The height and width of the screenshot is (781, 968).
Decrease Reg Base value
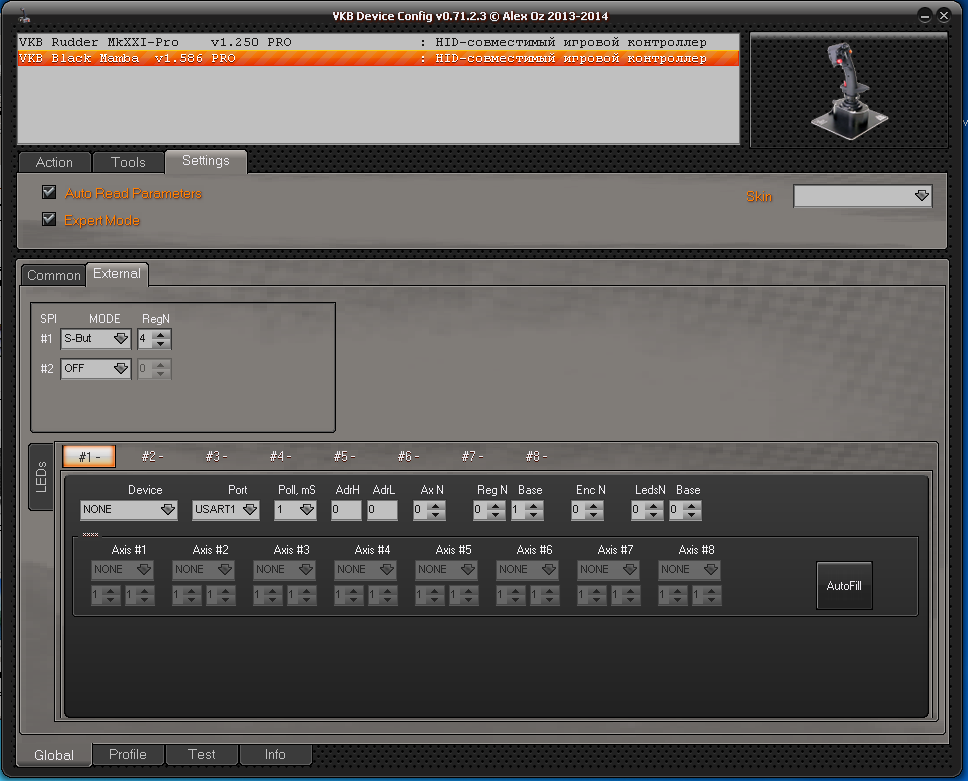[534, 515]
